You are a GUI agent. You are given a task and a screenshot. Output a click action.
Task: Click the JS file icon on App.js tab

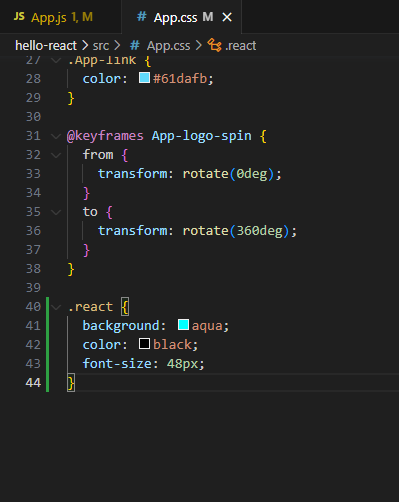(x=19, y=16)
